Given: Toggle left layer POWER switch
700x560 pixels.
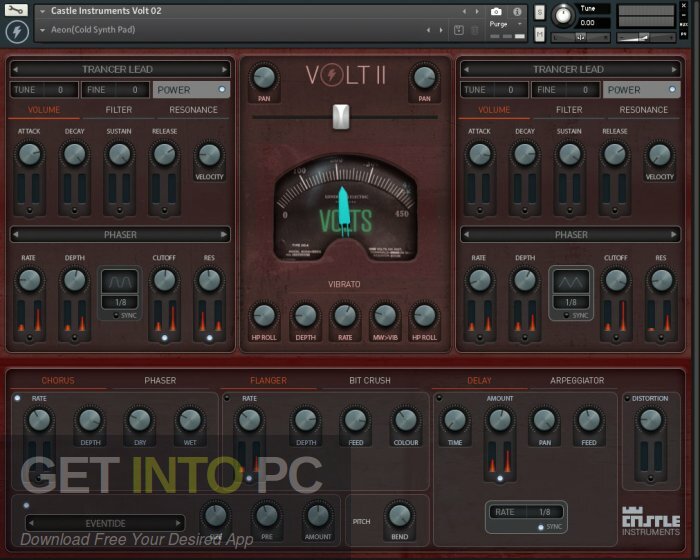Looking at the screenshot, I should tap(191, 90).
